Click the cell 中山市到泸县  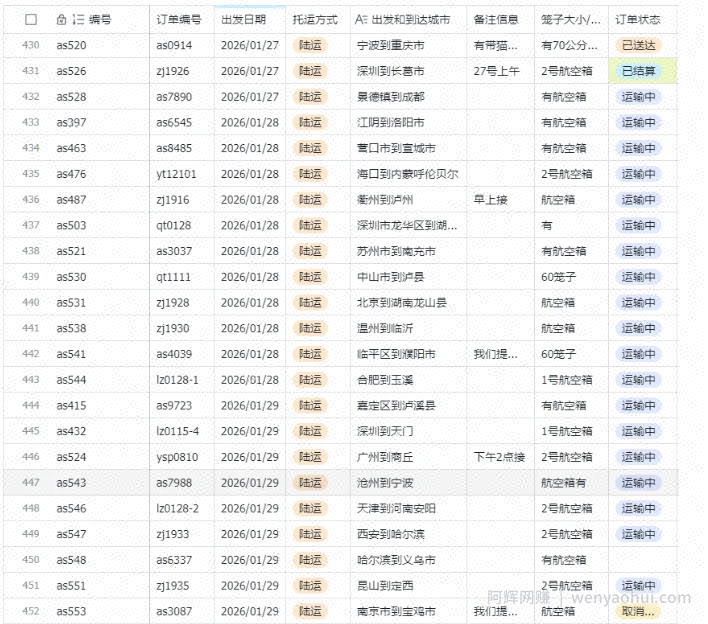(x=391, y=277)
